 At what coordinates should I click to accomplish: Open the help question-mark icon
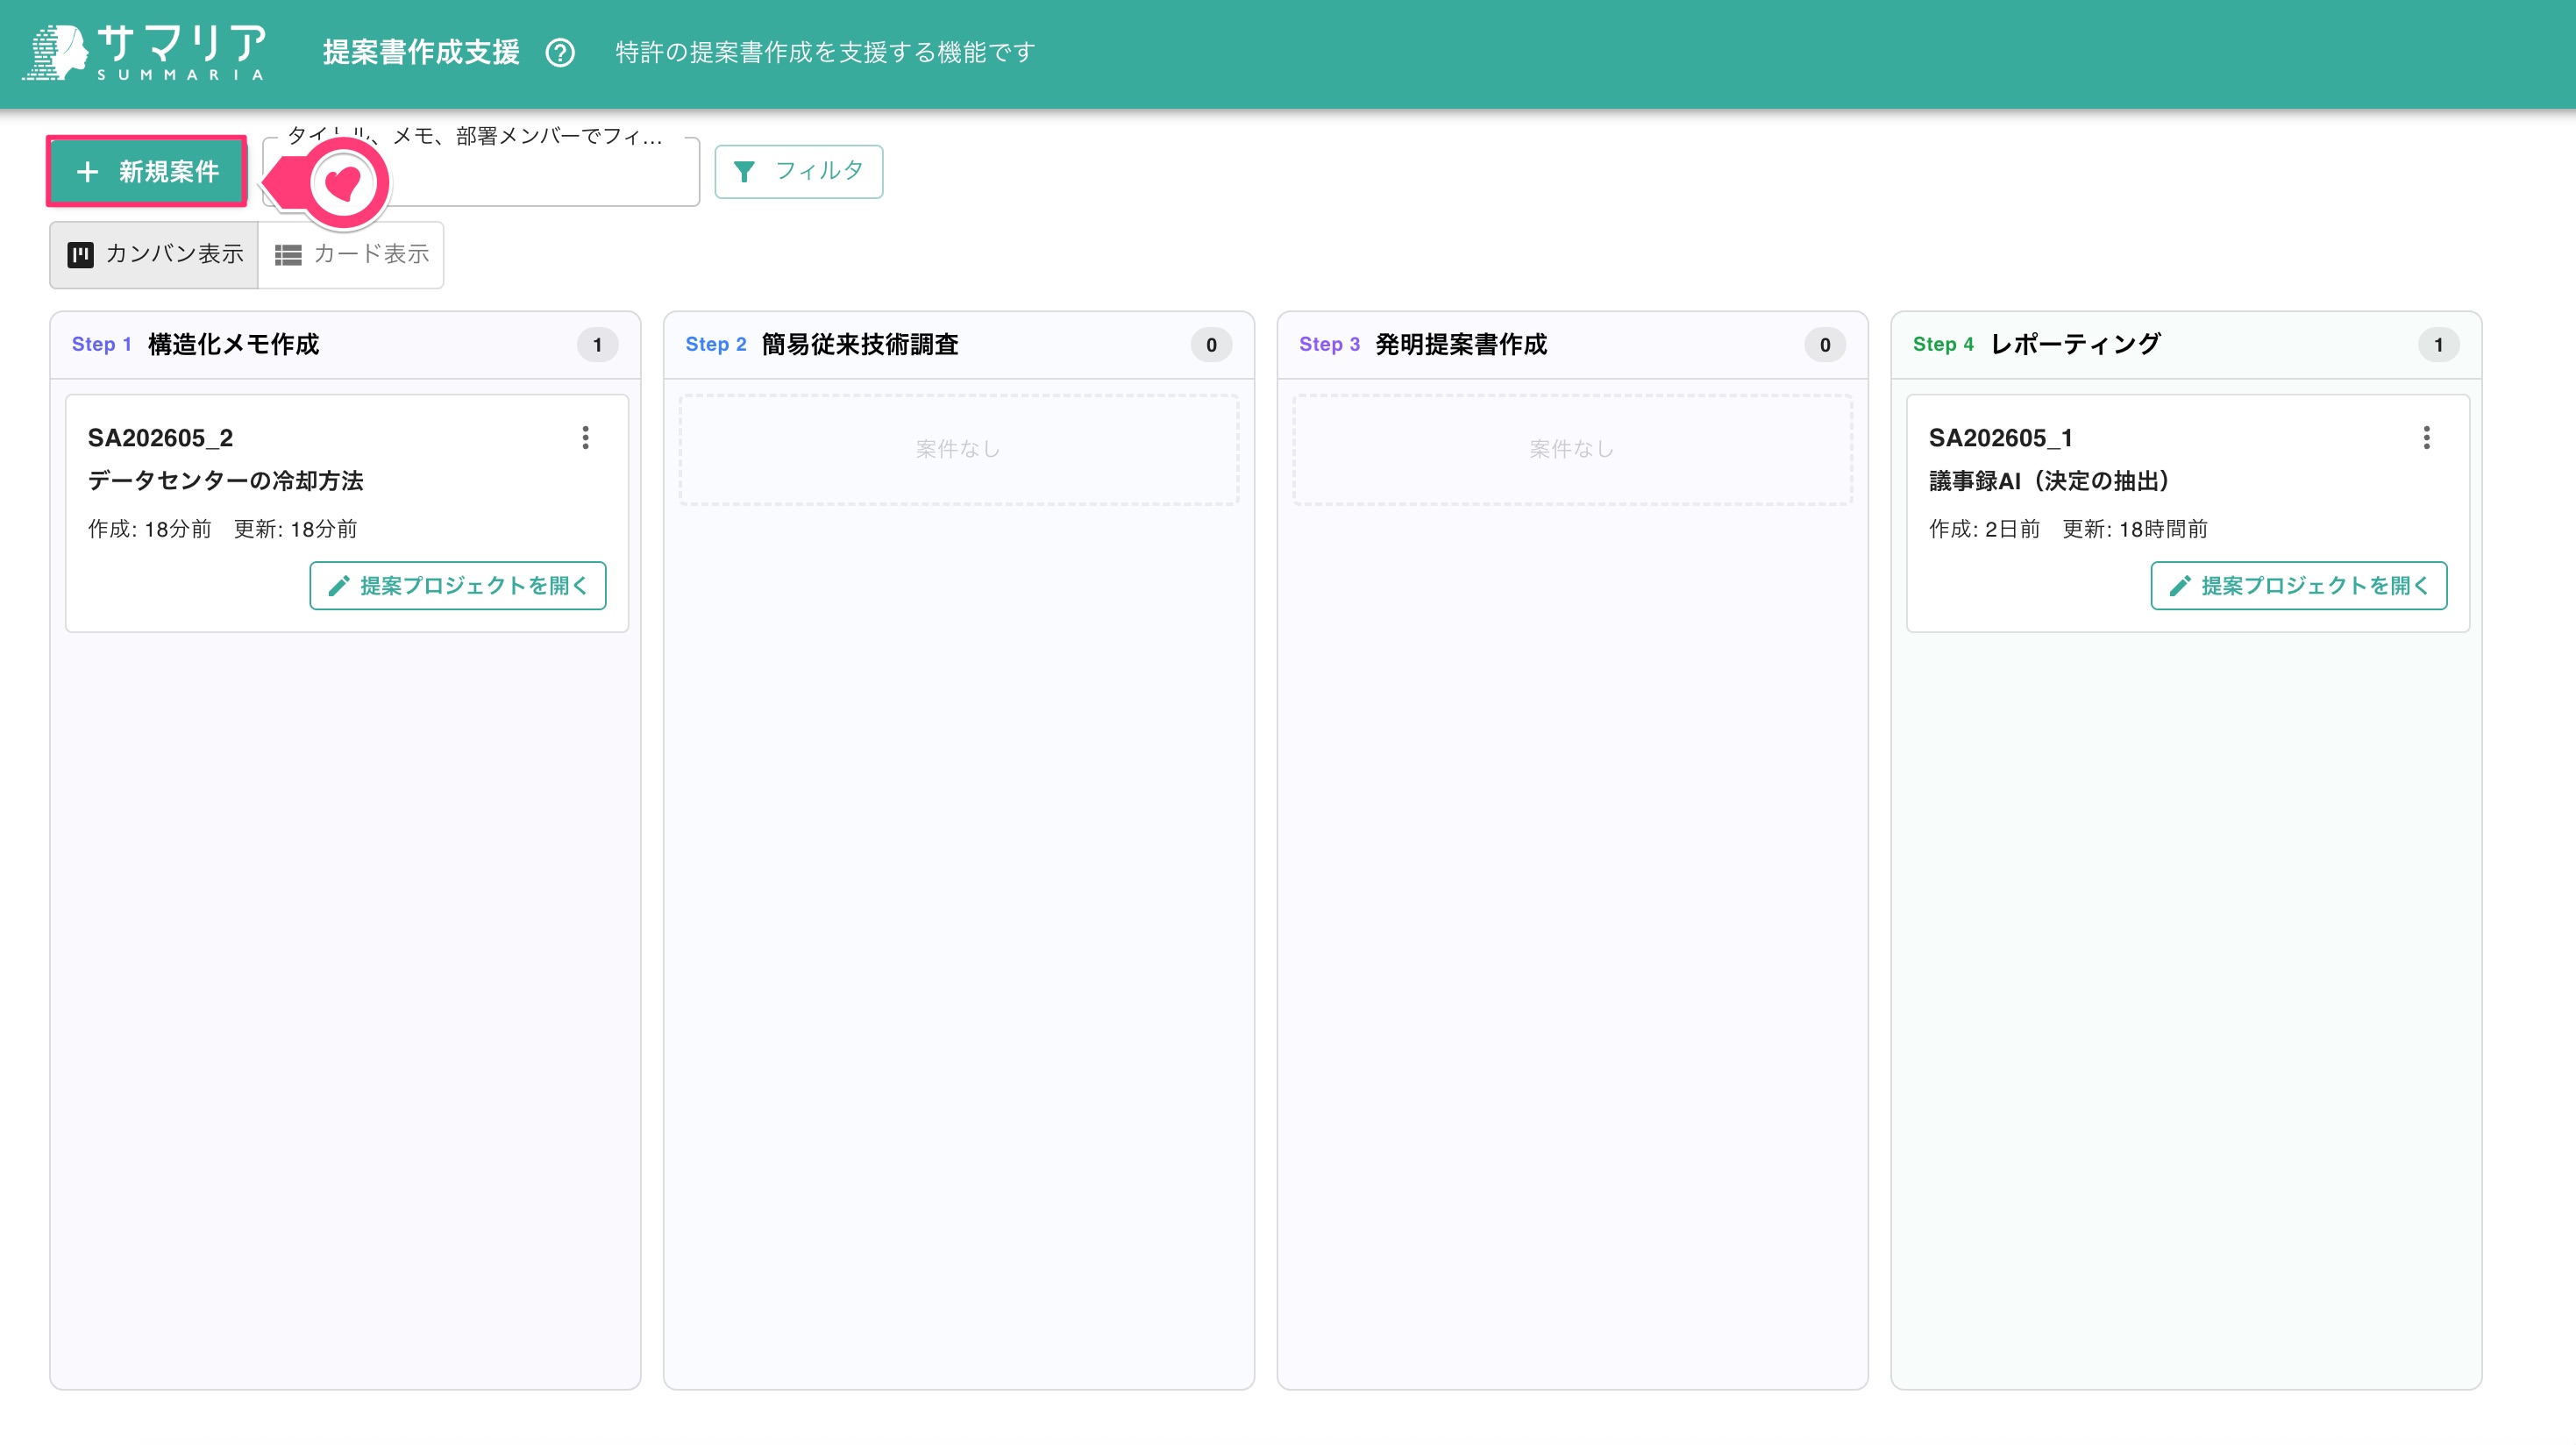click(560, 52)
